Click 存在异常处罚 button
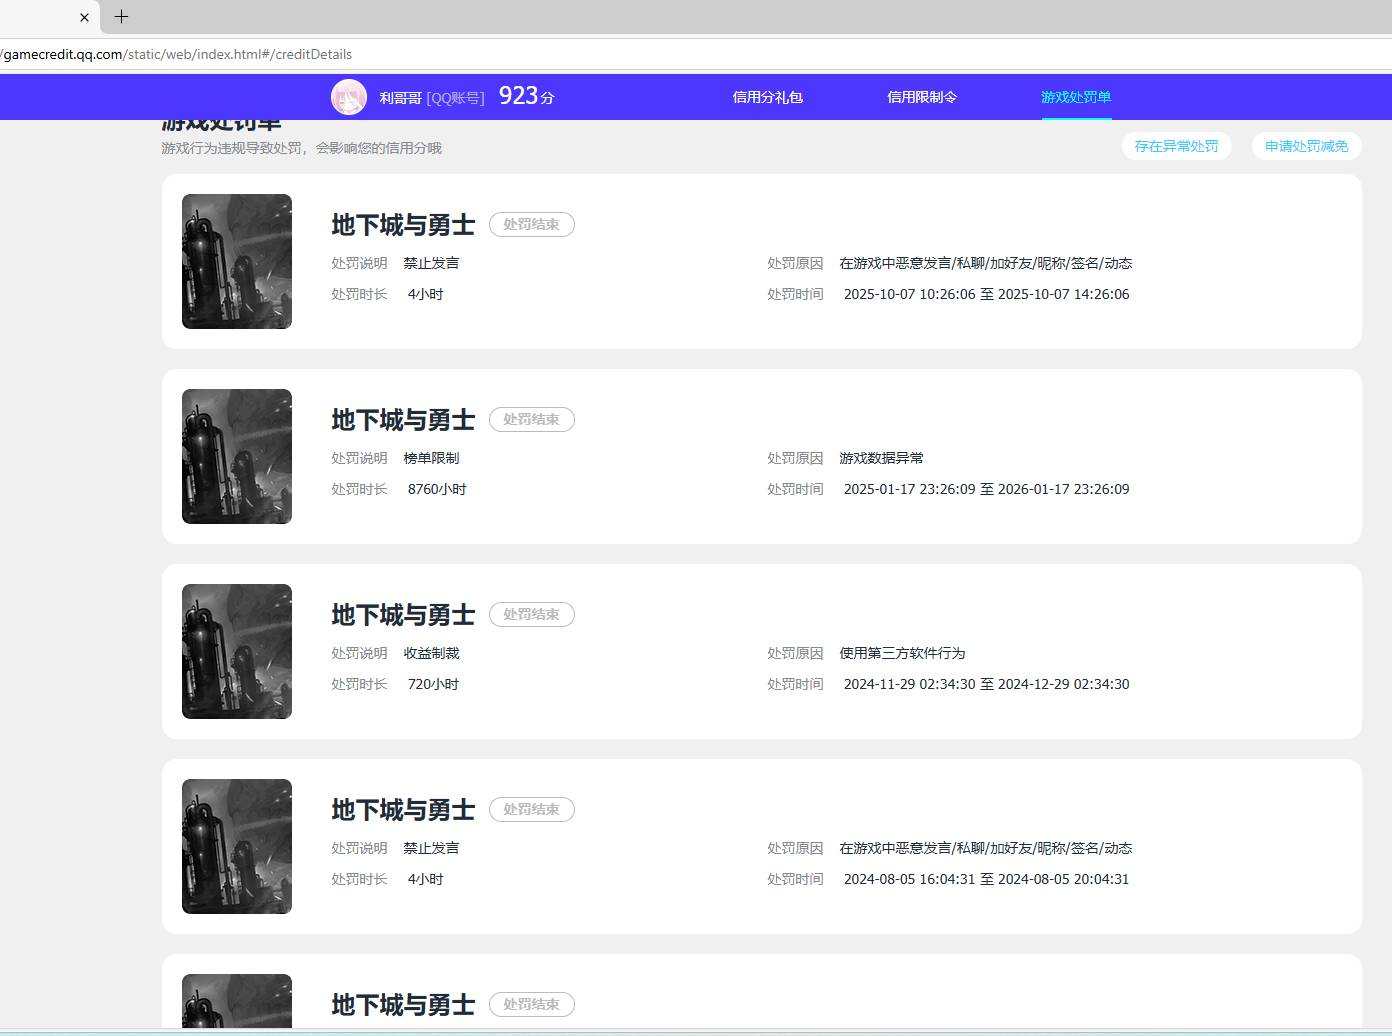This screenshot has height=1036, width=1392. (x=1176, y=146)
